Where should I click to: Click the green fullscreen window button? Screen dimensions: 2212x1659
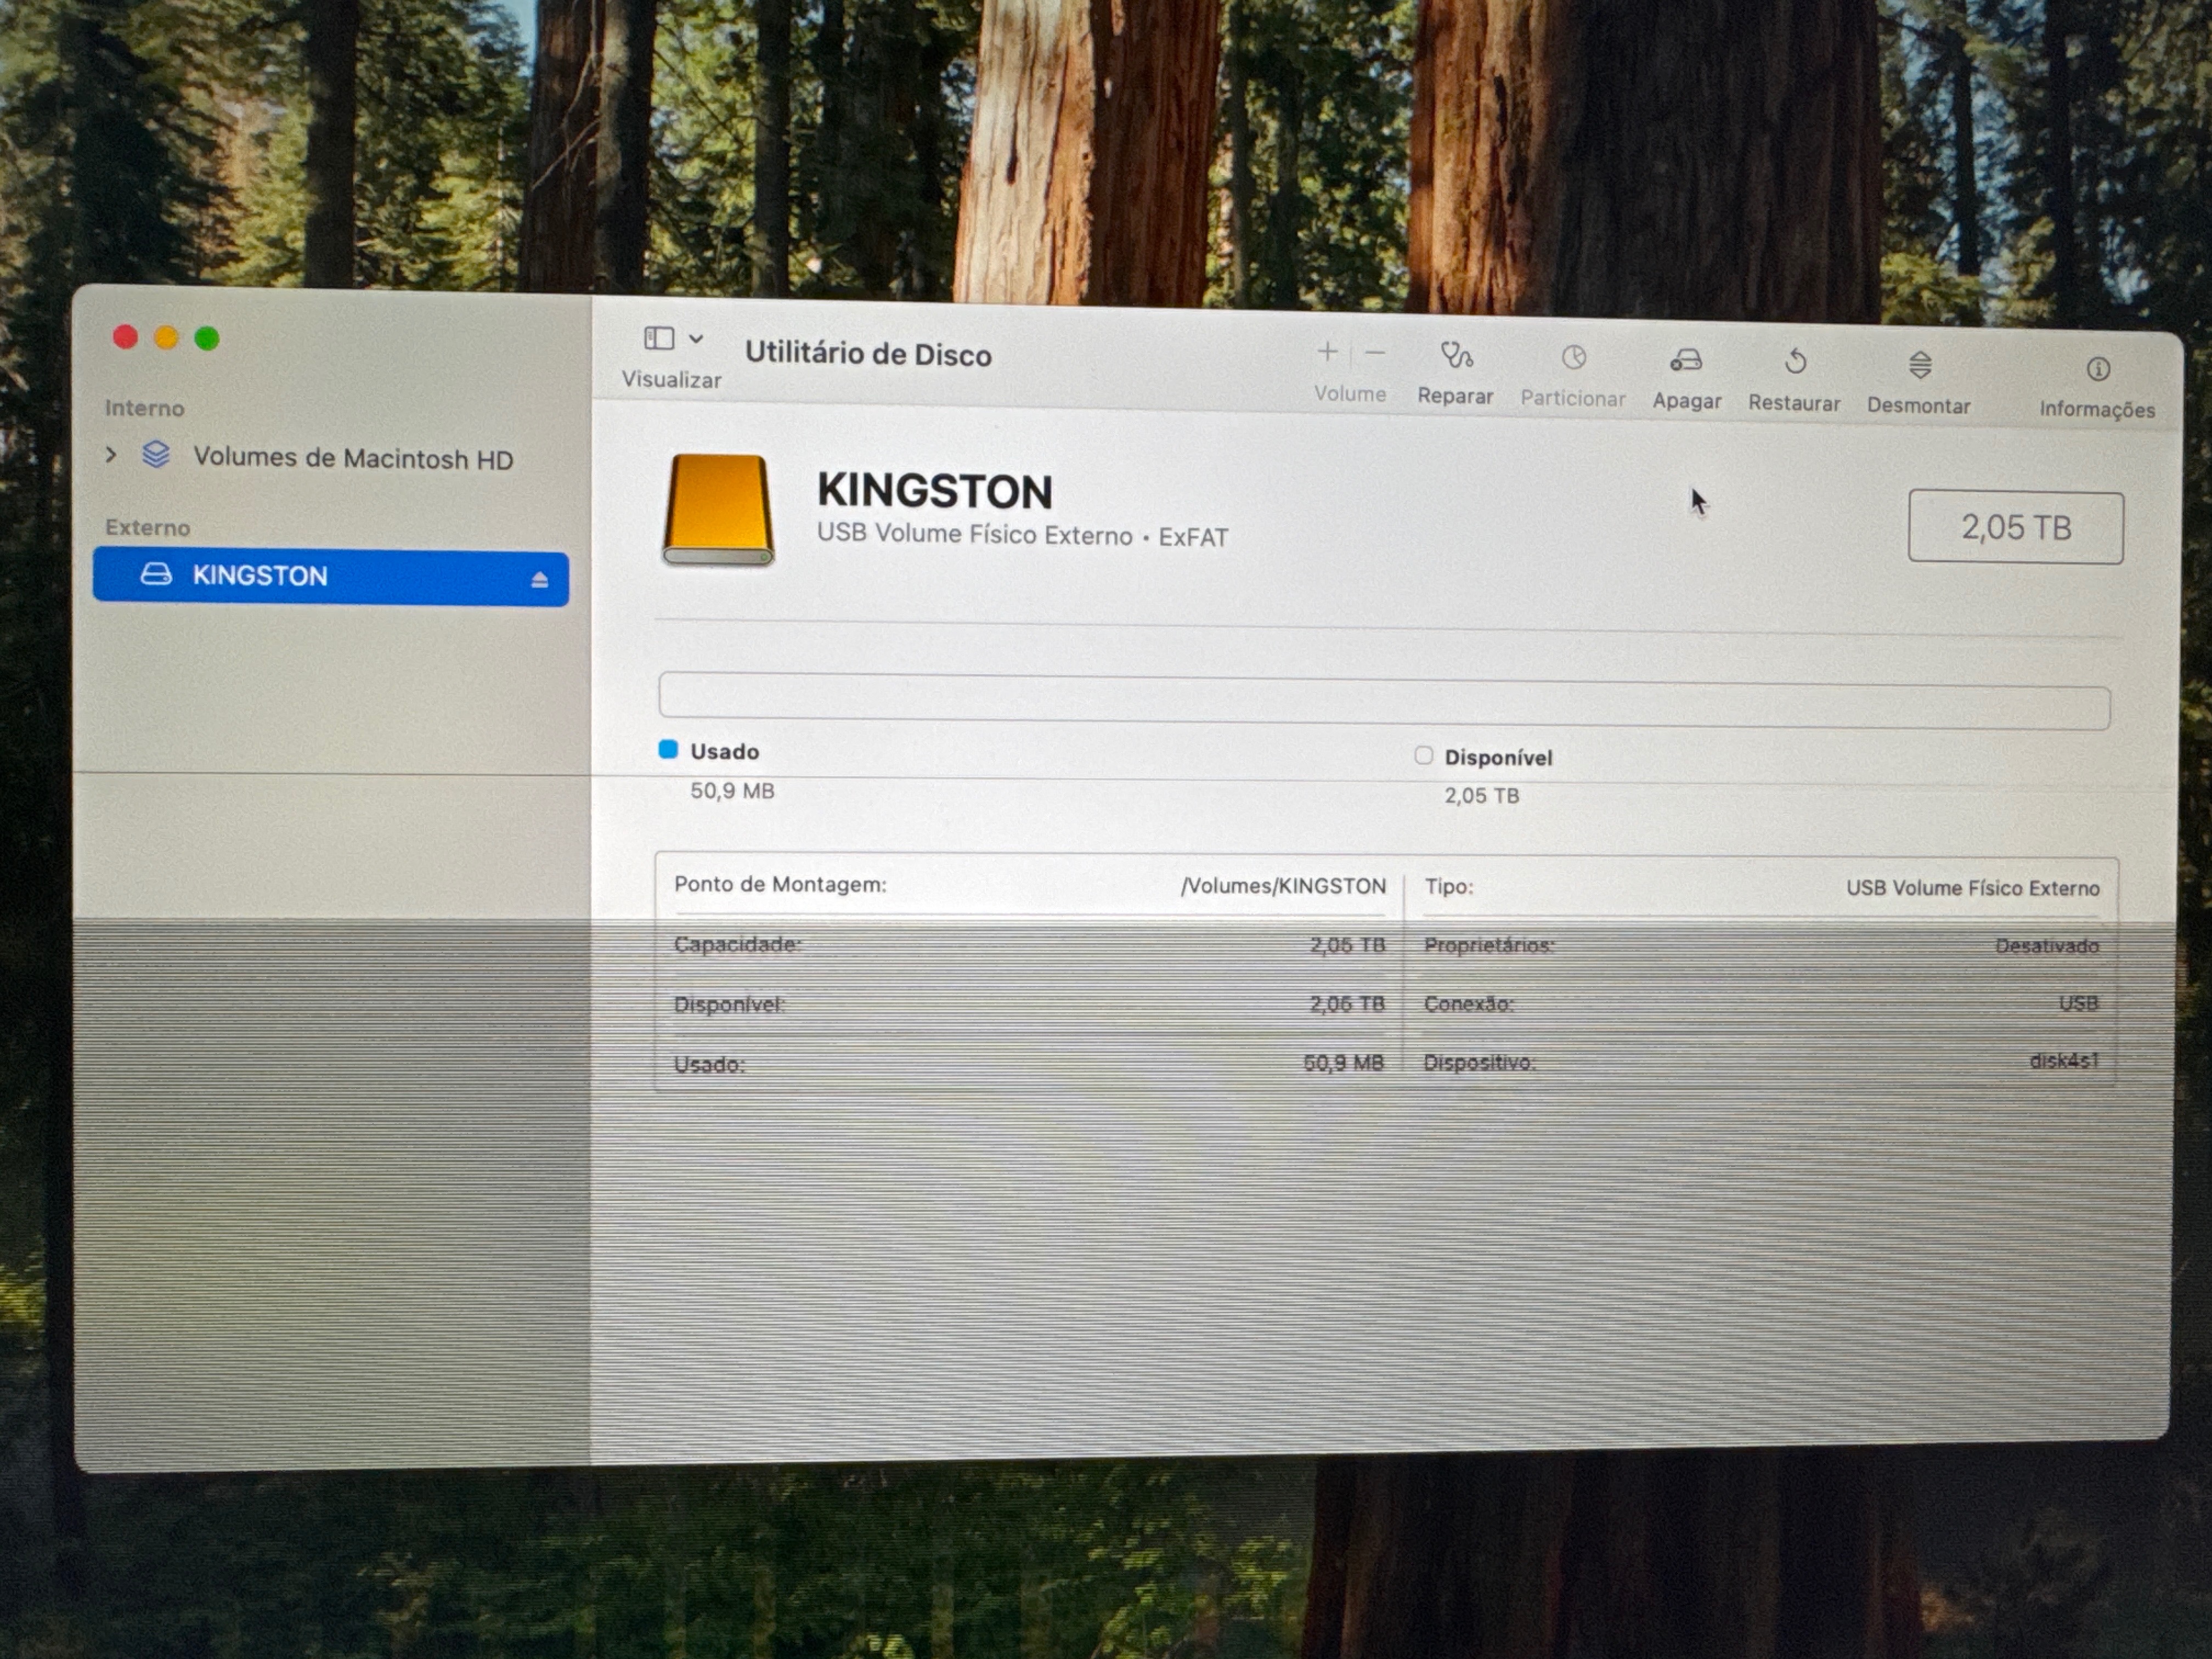click(x=207, y=339)
